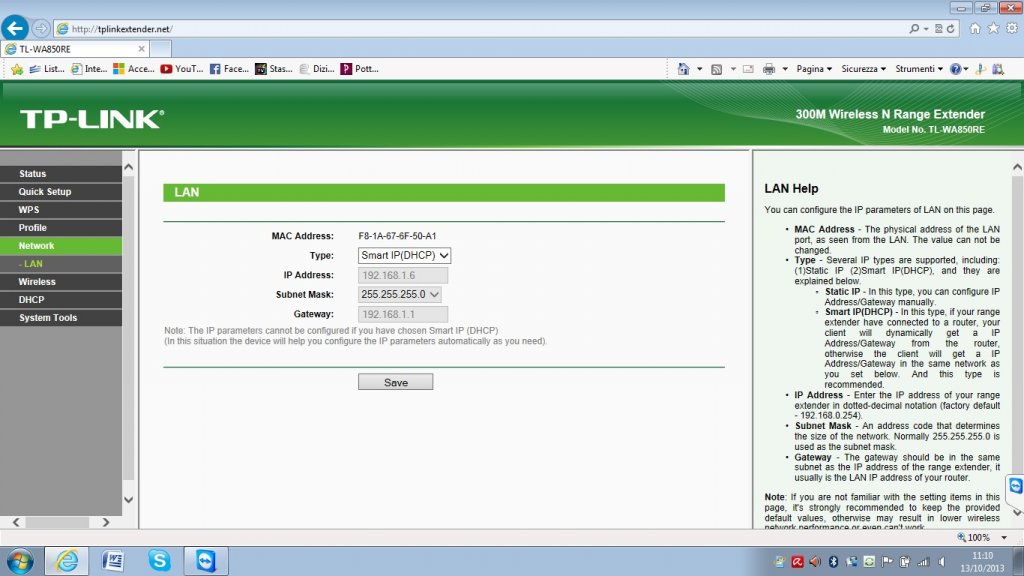The height and width of the screenshot is (576, 1024).
Task: Click the help panel scroll up arrow
Action: [x=1017, y=167]
